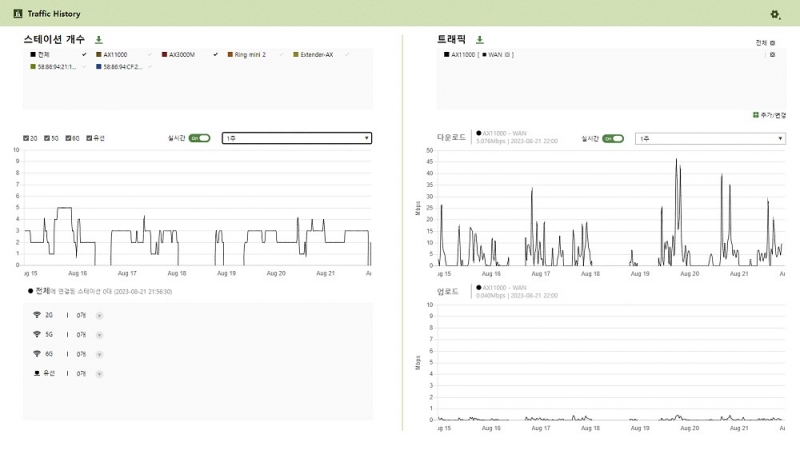Image resolution: width=800 pixels, height=454 pixels.
Task: Click the green plus icon for 추가/변경
Action: click(x=755, y=116)
